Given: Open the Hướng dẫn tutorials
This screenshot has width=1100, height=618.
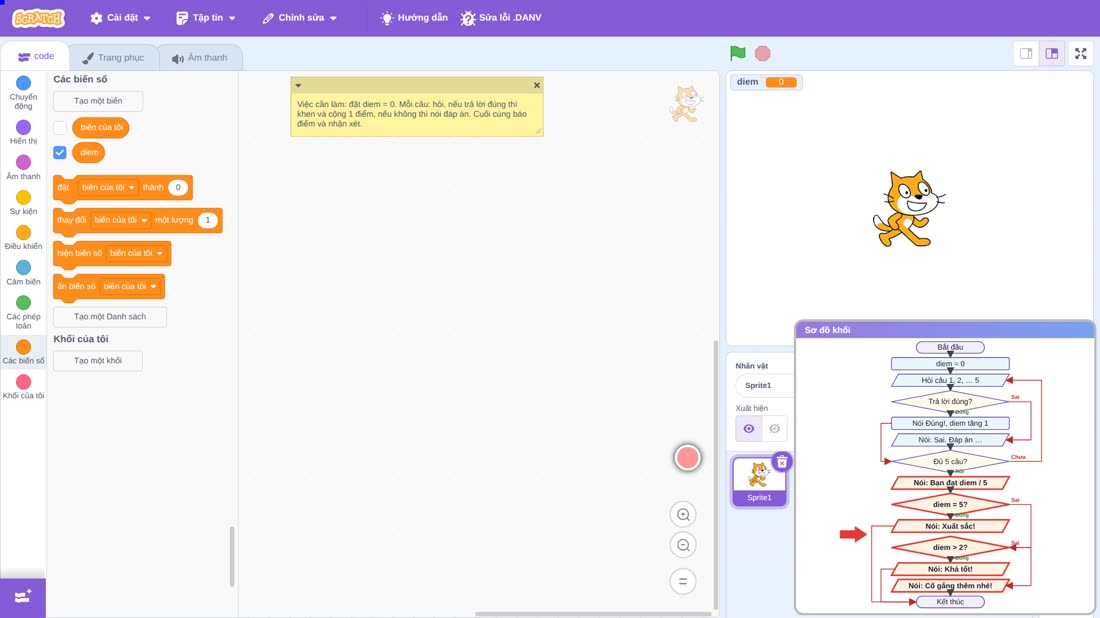Looking at the screenshot, I should click(x=414, y=18).
